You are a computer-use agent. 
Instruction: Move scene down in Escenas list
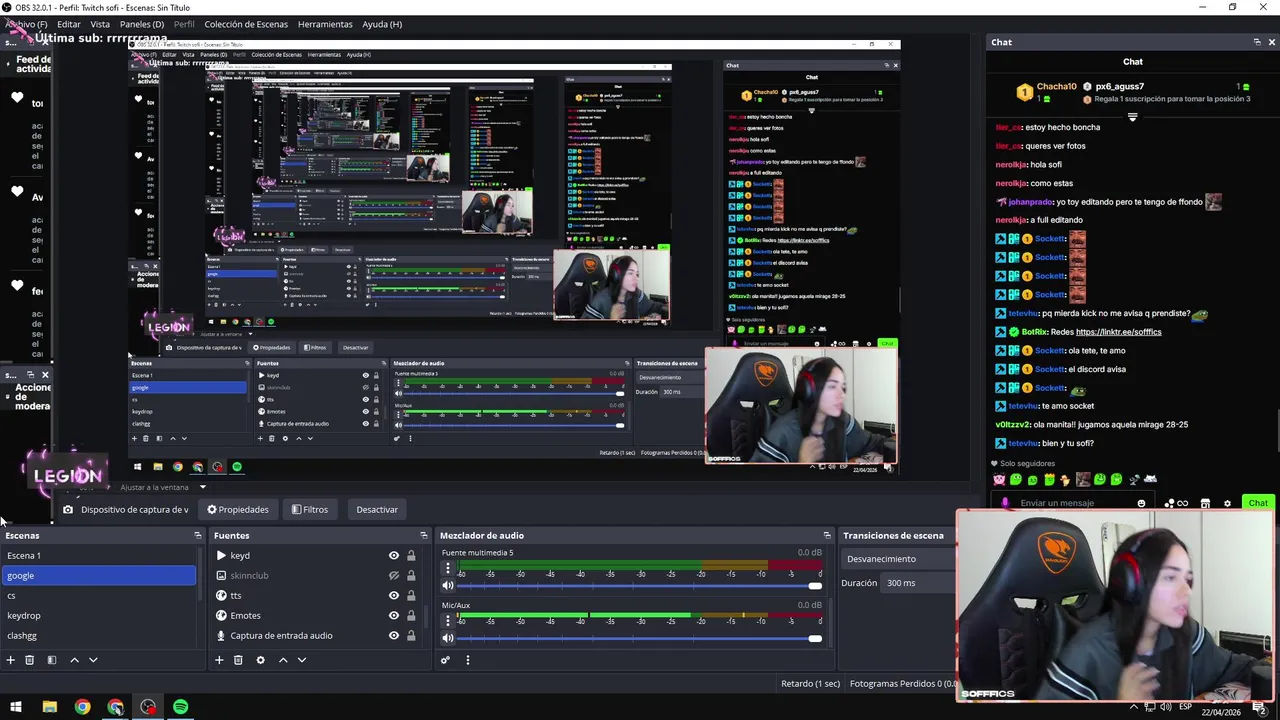click(x=93, y=660)
